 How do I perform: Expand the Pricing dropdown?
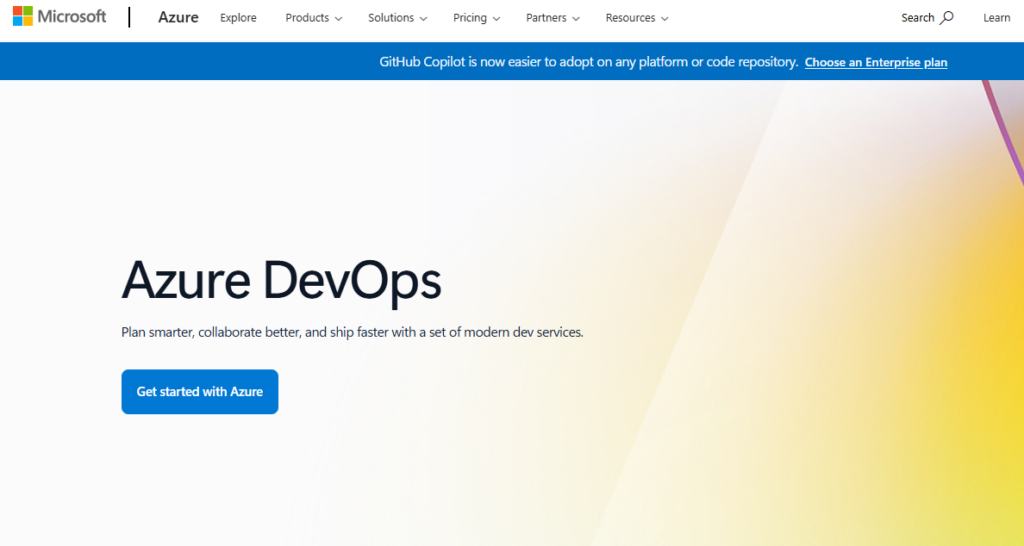coord(476,18)
